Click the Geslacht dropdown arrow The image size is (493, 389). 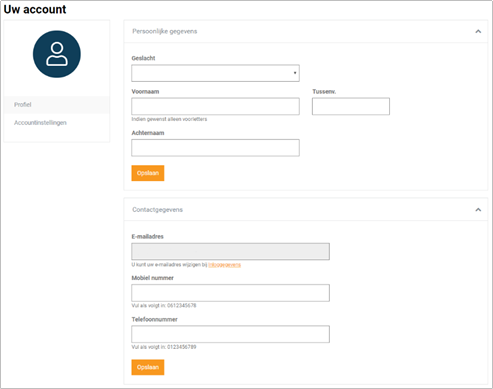coord(295,73)
